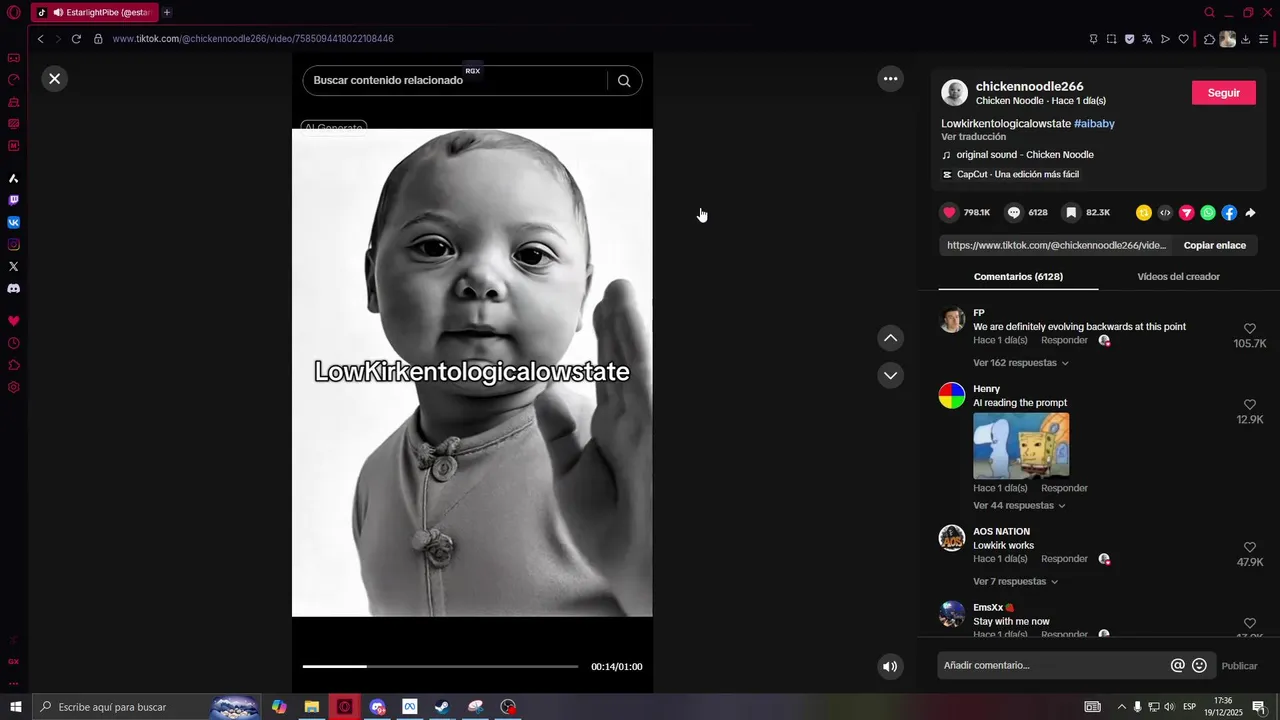Open the browser downloads icon
The width and height of the screenshot is (1280, 720).
(1246, 39)
